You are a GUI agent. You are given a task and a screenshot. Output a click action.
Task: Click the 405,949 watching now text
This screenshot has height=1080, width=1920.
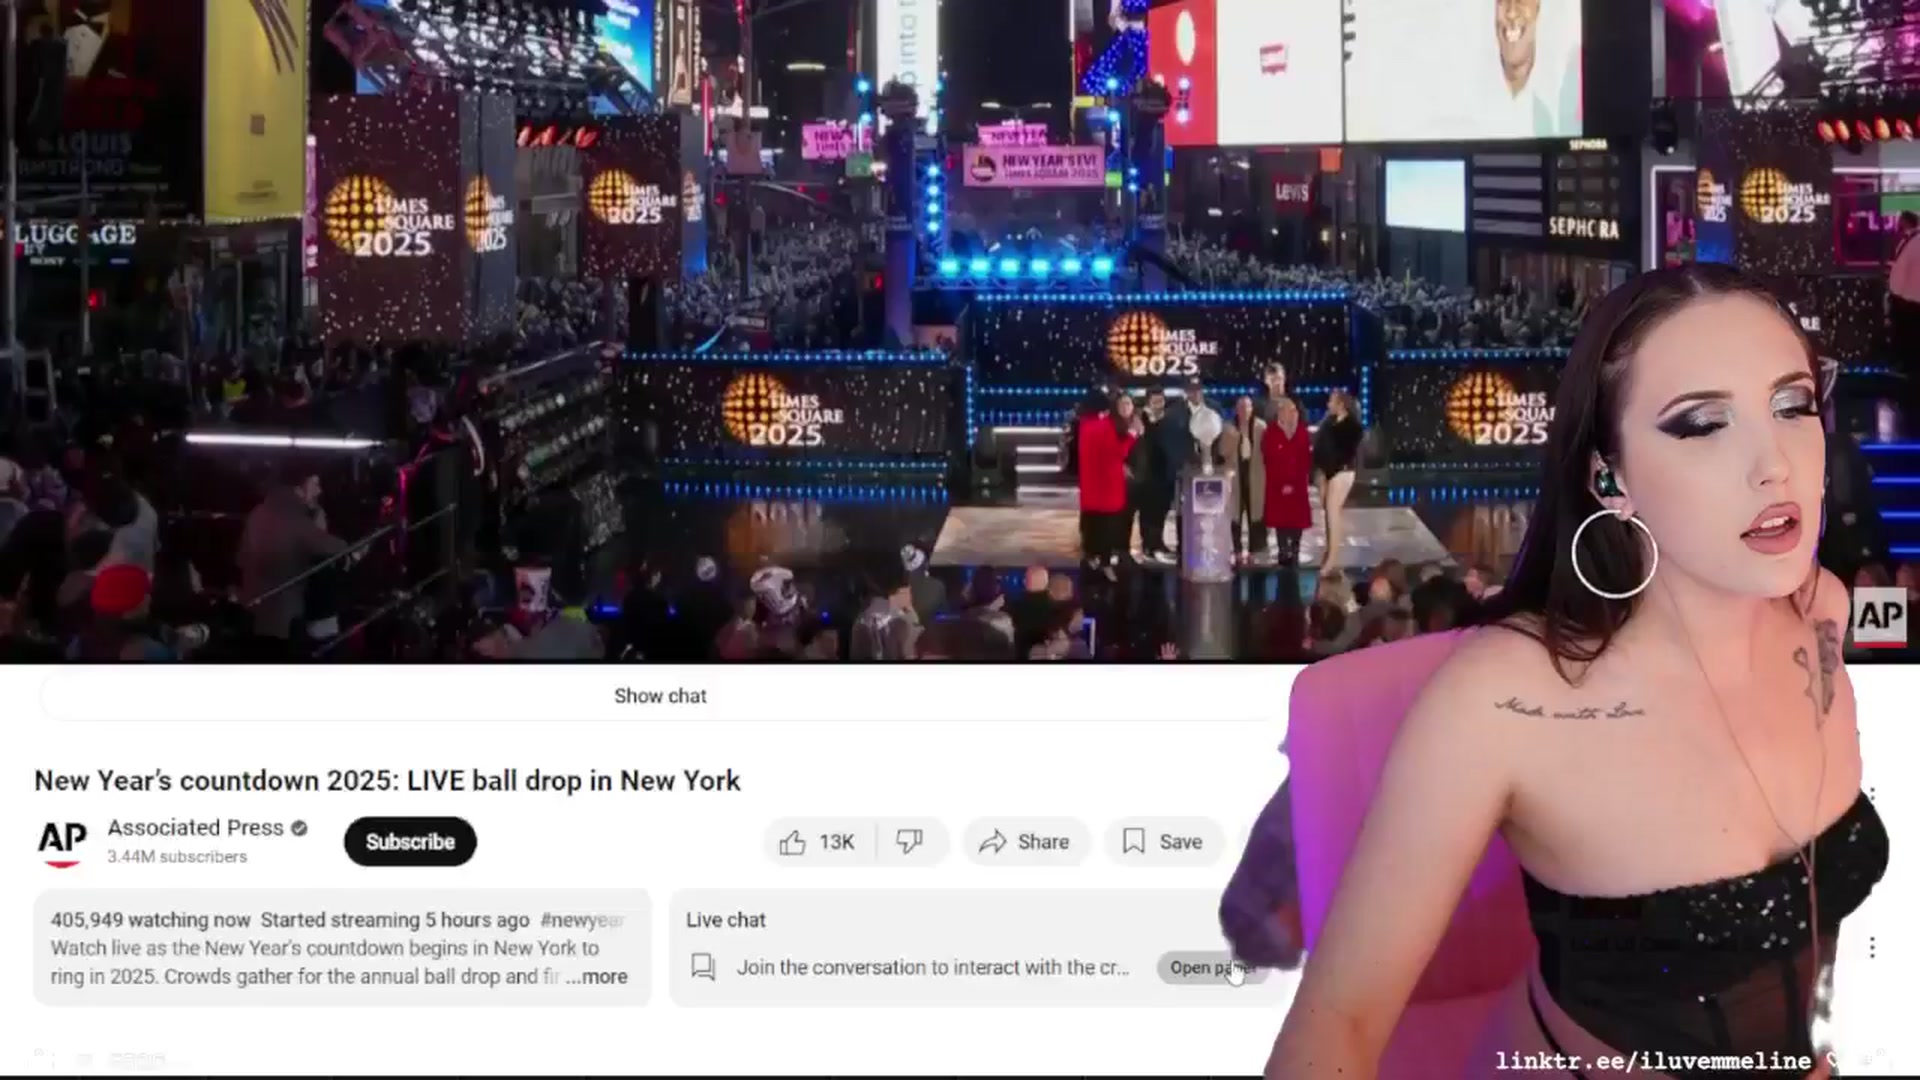(x=151, y=920)
